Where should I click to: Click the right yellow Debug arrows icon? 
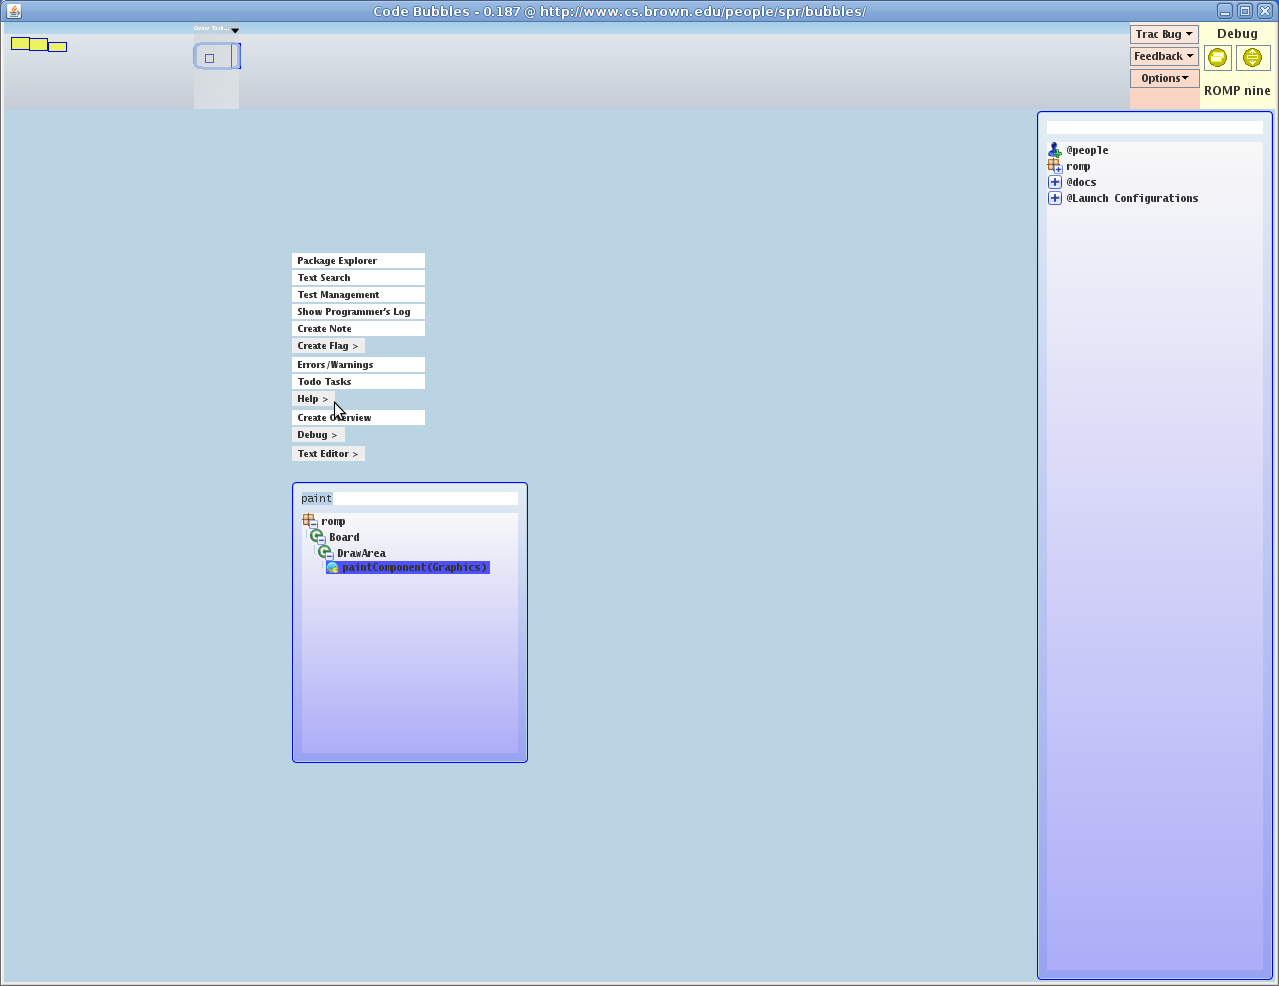(1252, 58)
